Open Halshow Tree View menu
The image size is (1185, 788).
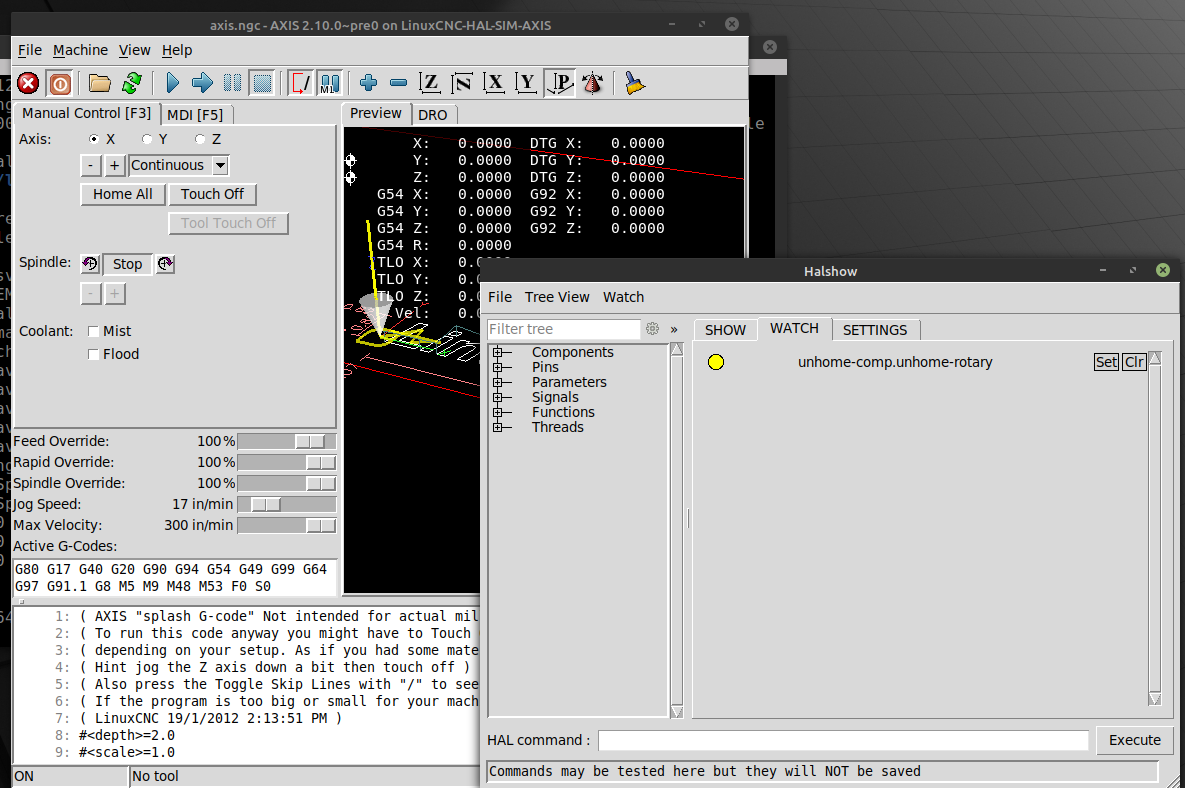tap(557, 297)
